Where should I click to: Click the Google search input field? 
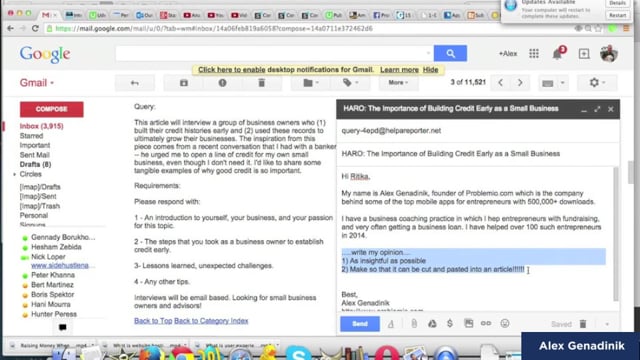(274, 53)
